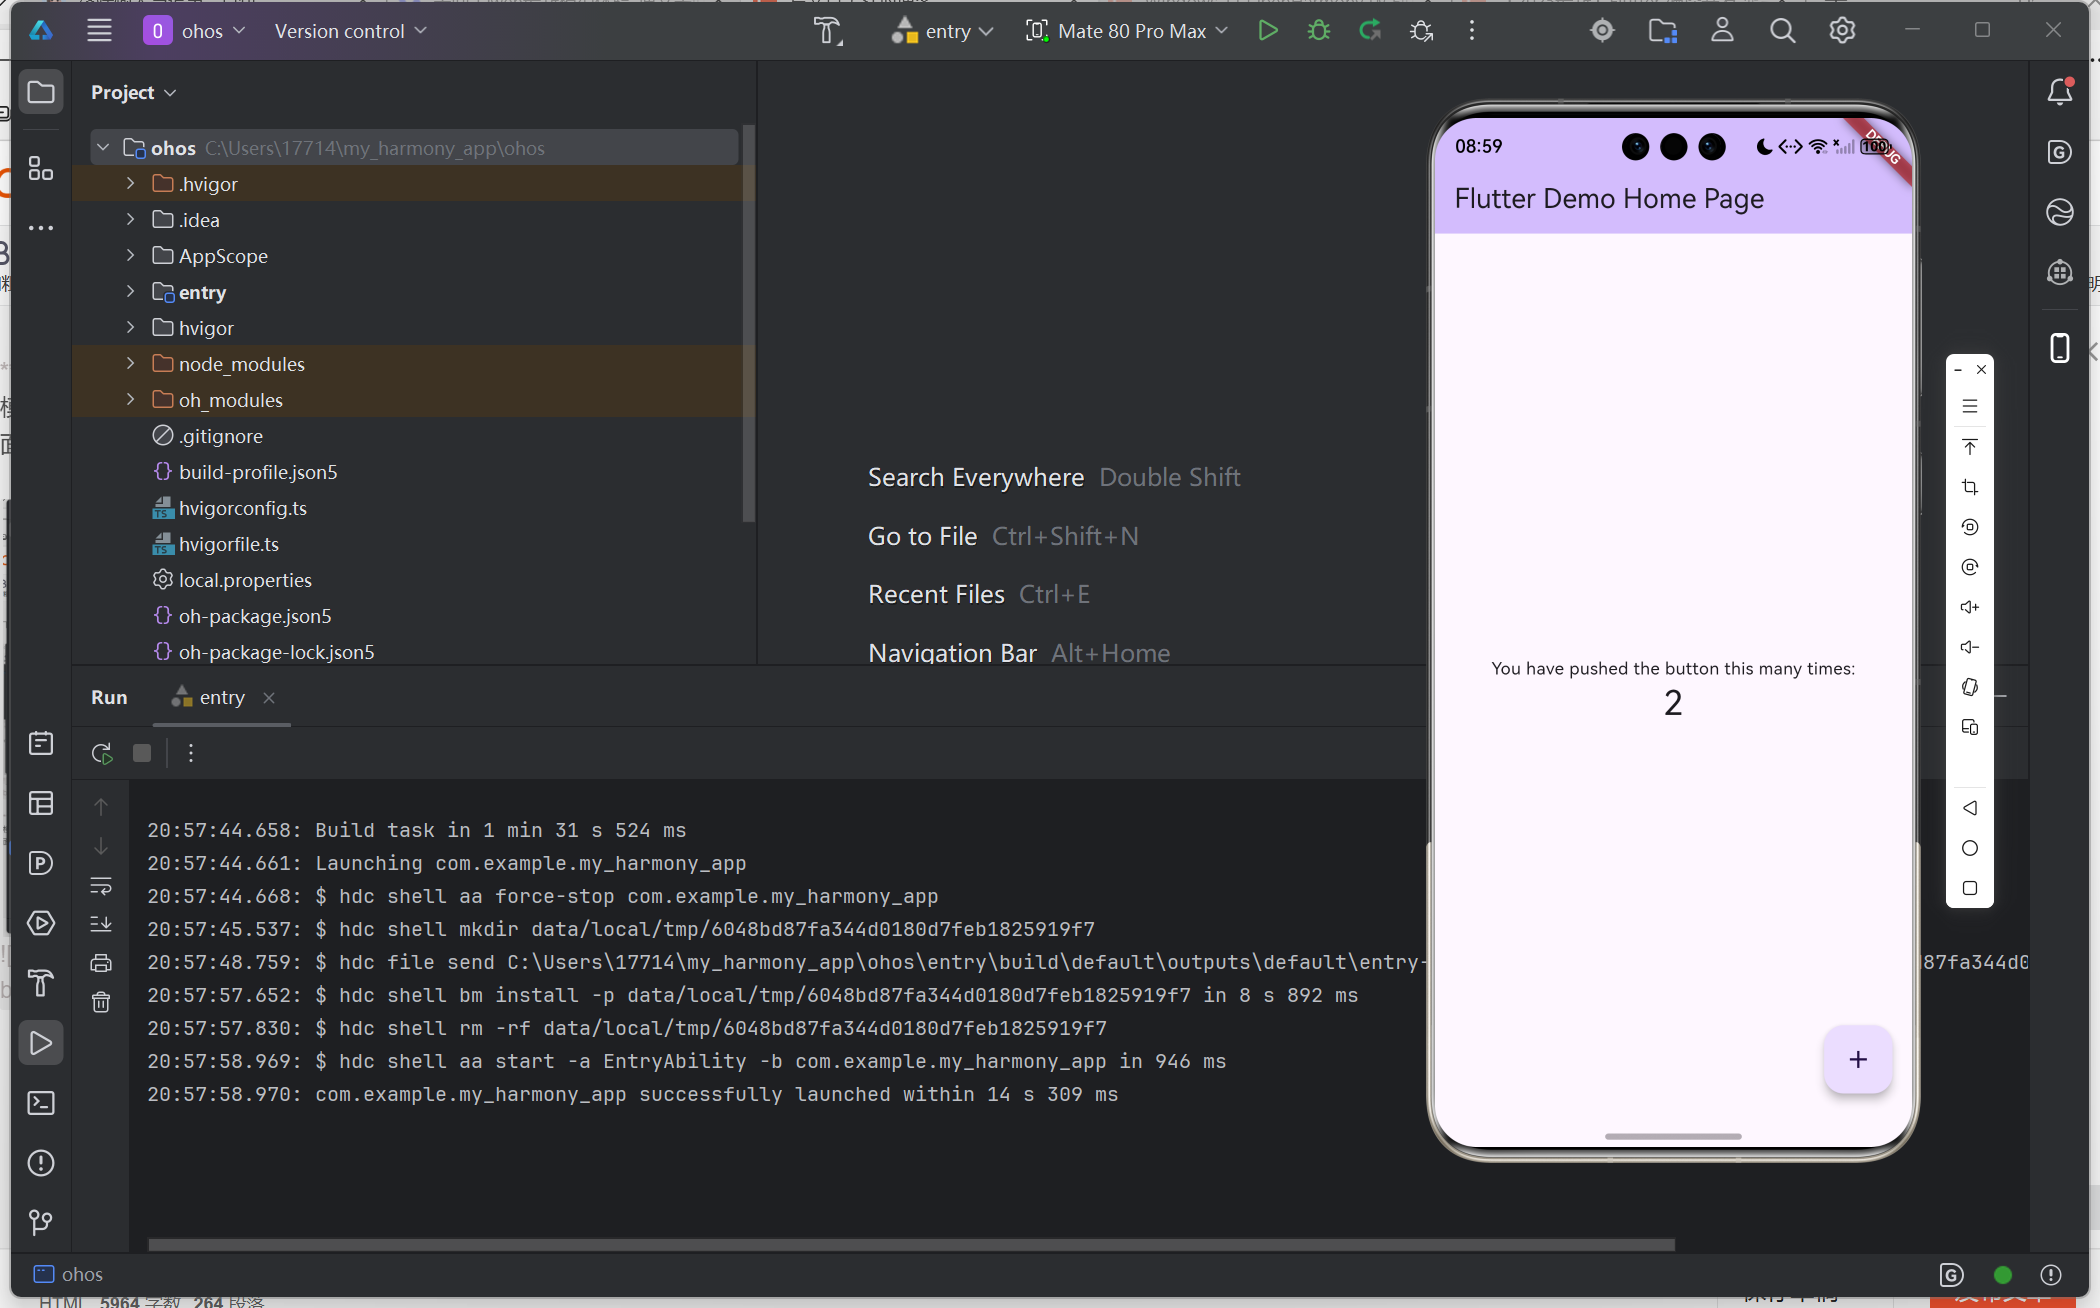This screenshot has width=2100, height=1308.
Task: Open the Notifications bell panel
Action: tap(2060, 92)
